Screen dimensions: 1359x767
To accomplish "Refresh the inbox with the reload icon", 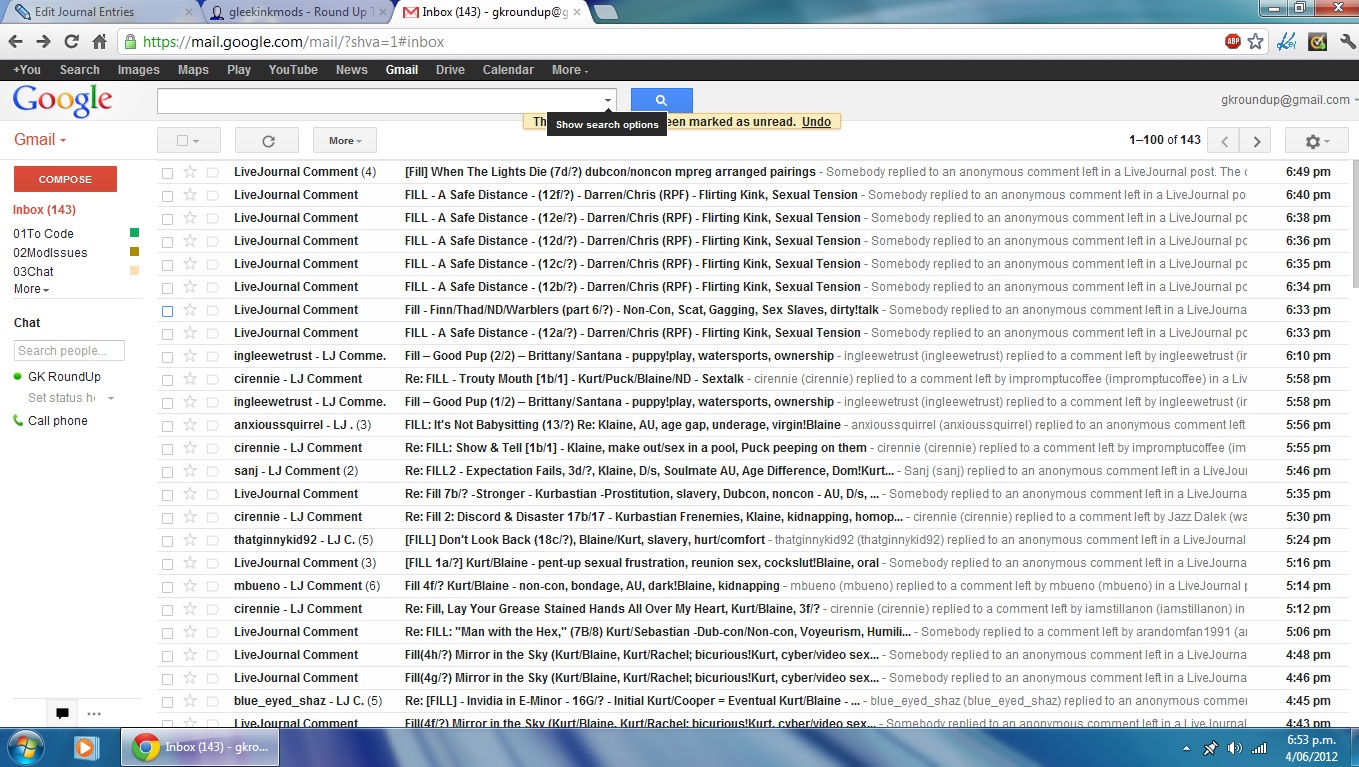I will (268, 141).
